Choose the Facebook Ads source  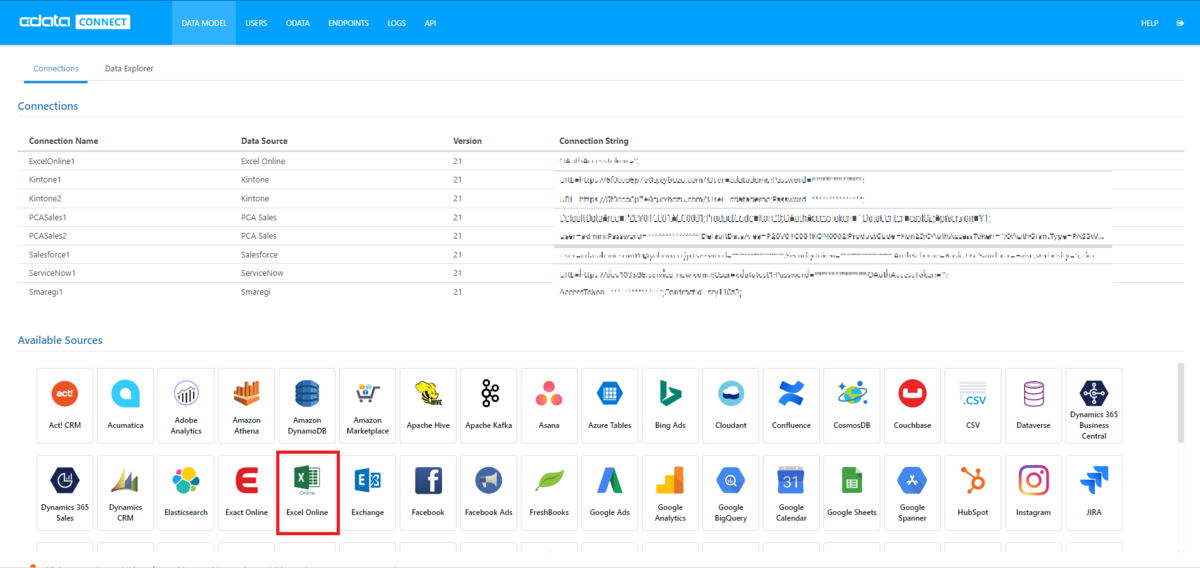click(489, 493)
